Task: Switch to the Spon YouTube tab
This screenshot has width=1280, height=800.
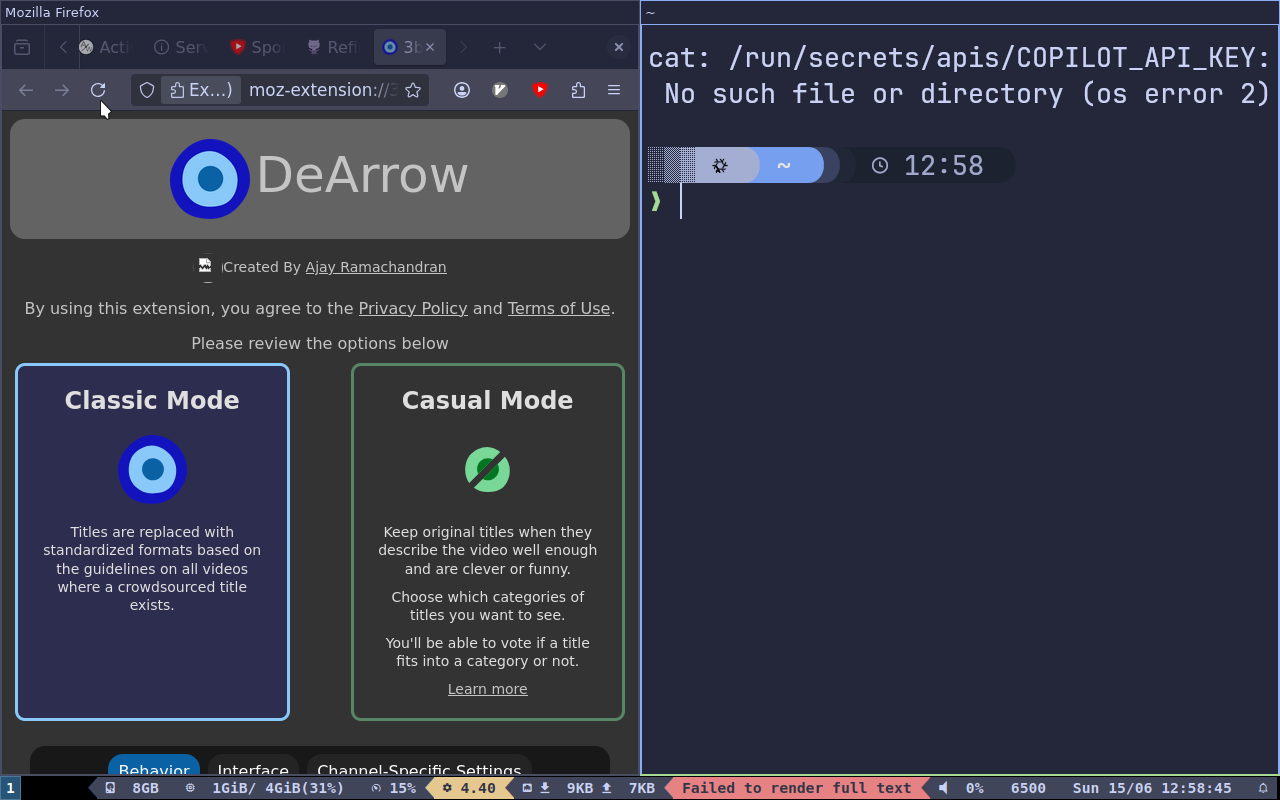Action: pyautogui.click(x=257, y=47)
